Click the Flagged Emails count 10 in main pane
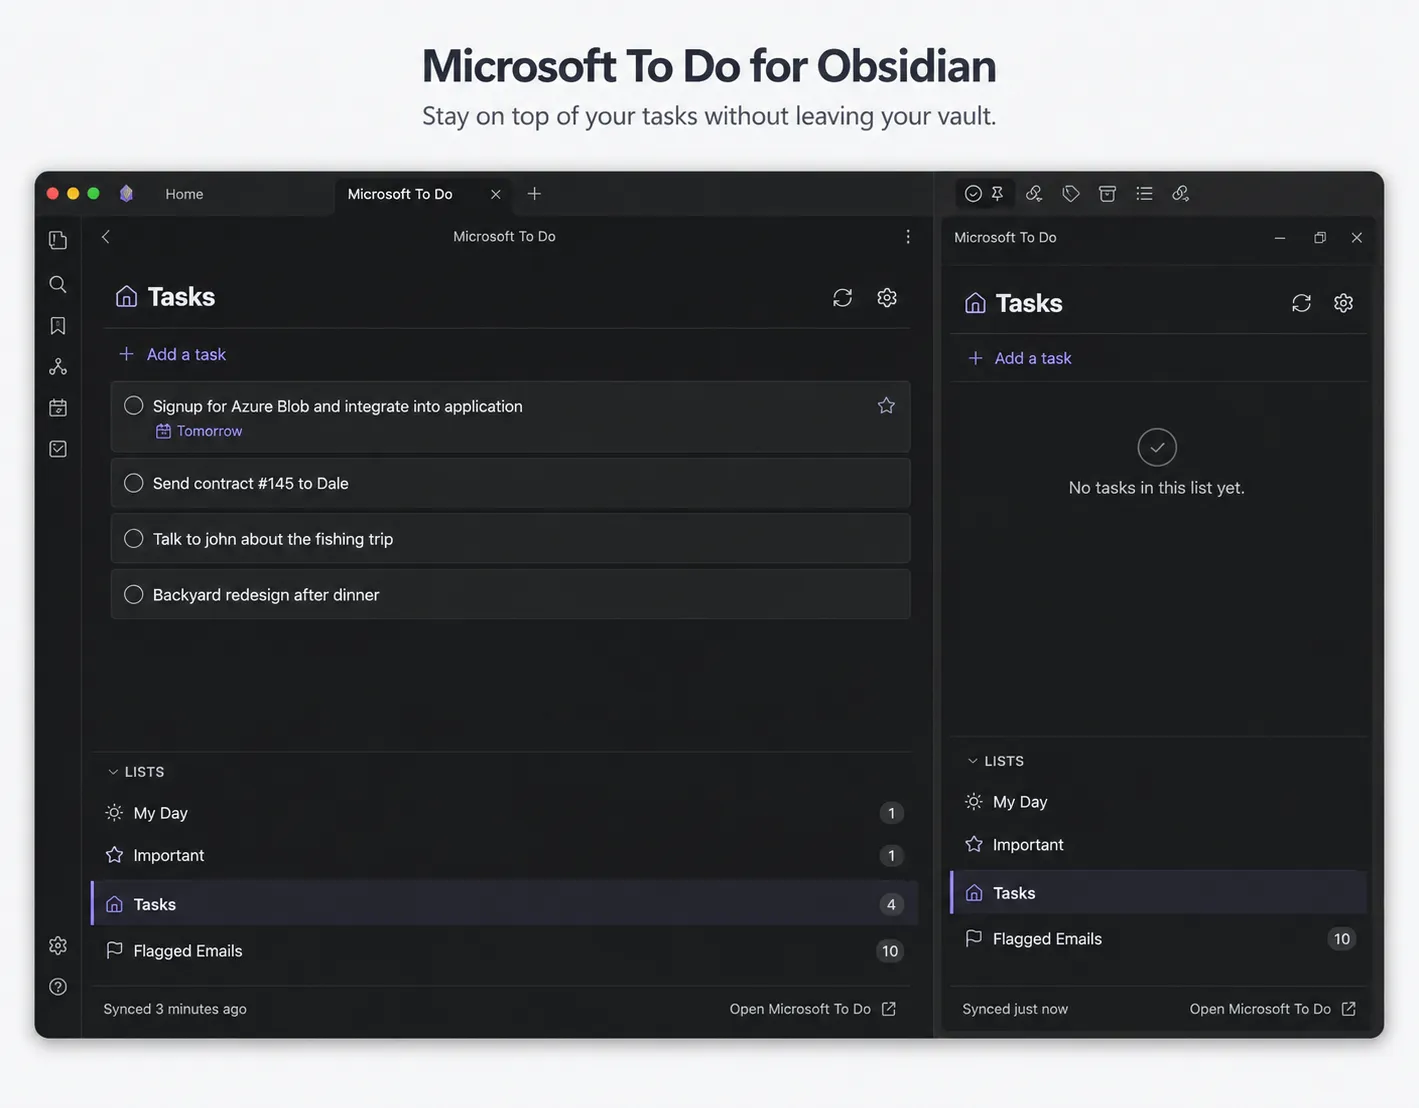Viewport: 1419px width, 1108px height. click(x=890, y=951)
